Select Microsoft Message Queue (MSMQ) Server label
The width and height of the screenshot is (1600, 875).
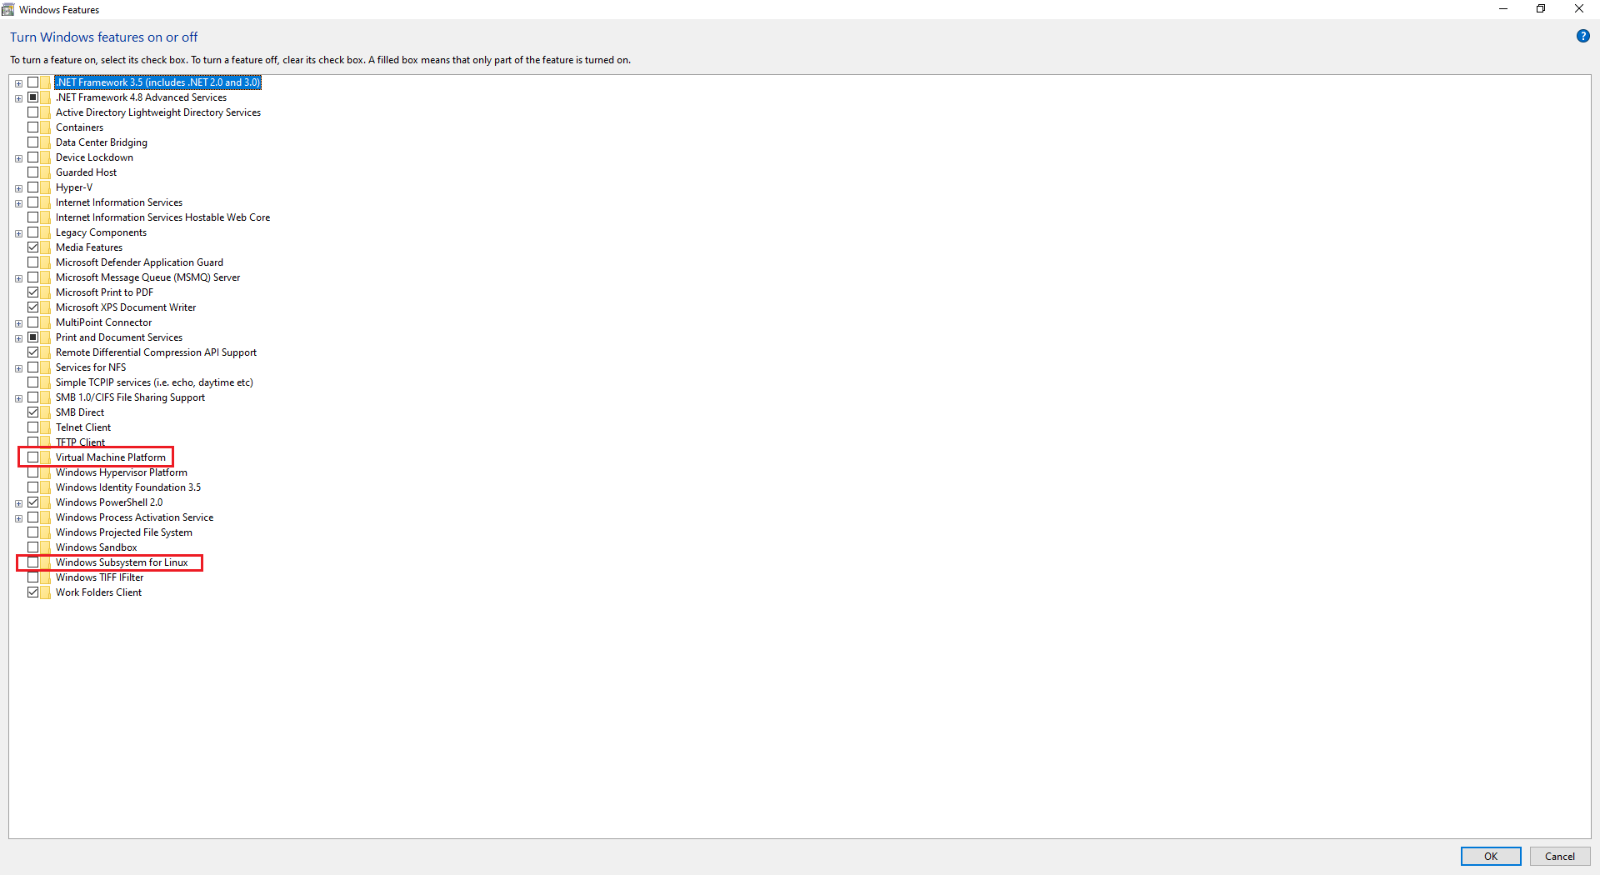pos(148,277)
